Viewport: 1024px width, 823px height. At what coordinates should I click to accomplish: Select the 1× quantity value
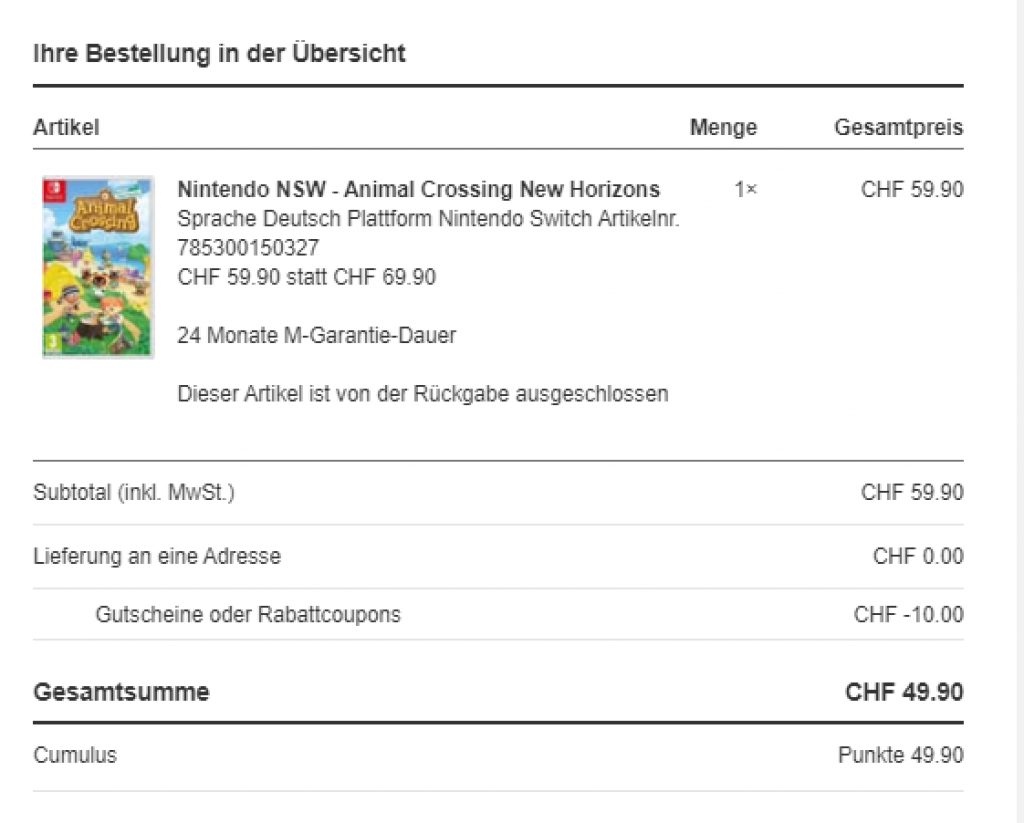pyautogui.click(x=745, y=189)
